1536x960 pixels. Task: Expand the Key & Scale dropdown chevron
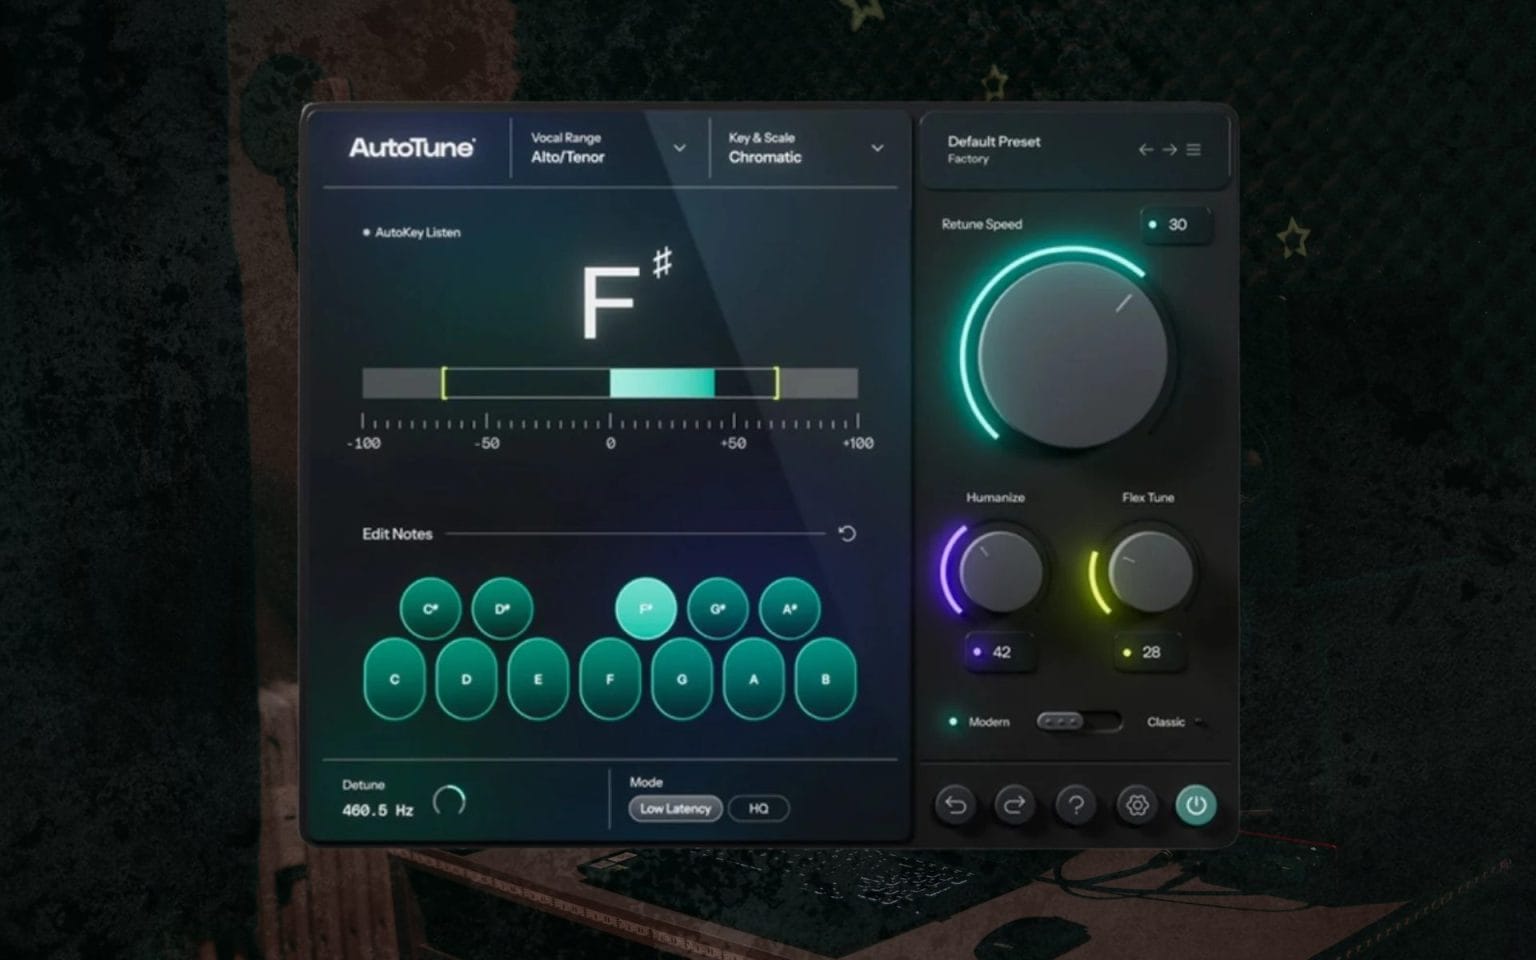click(877, 148)
